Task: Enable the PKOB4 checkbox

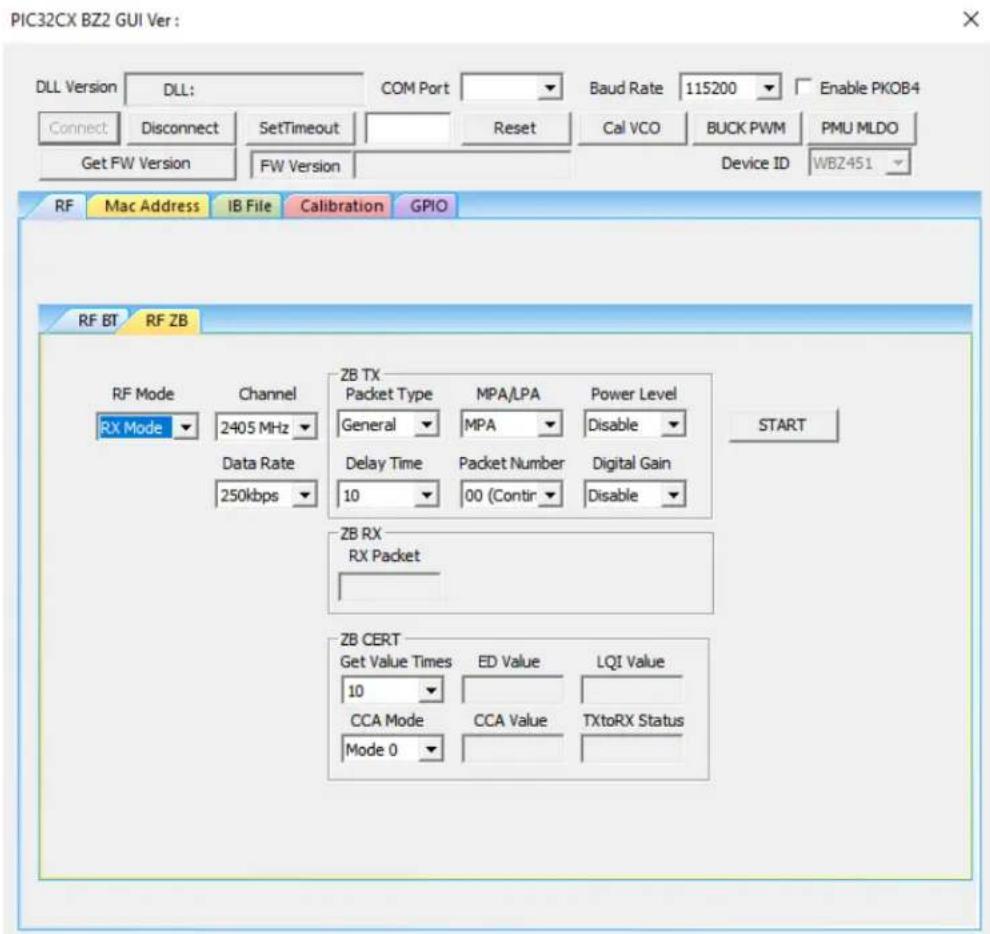Action: [803, 87]
